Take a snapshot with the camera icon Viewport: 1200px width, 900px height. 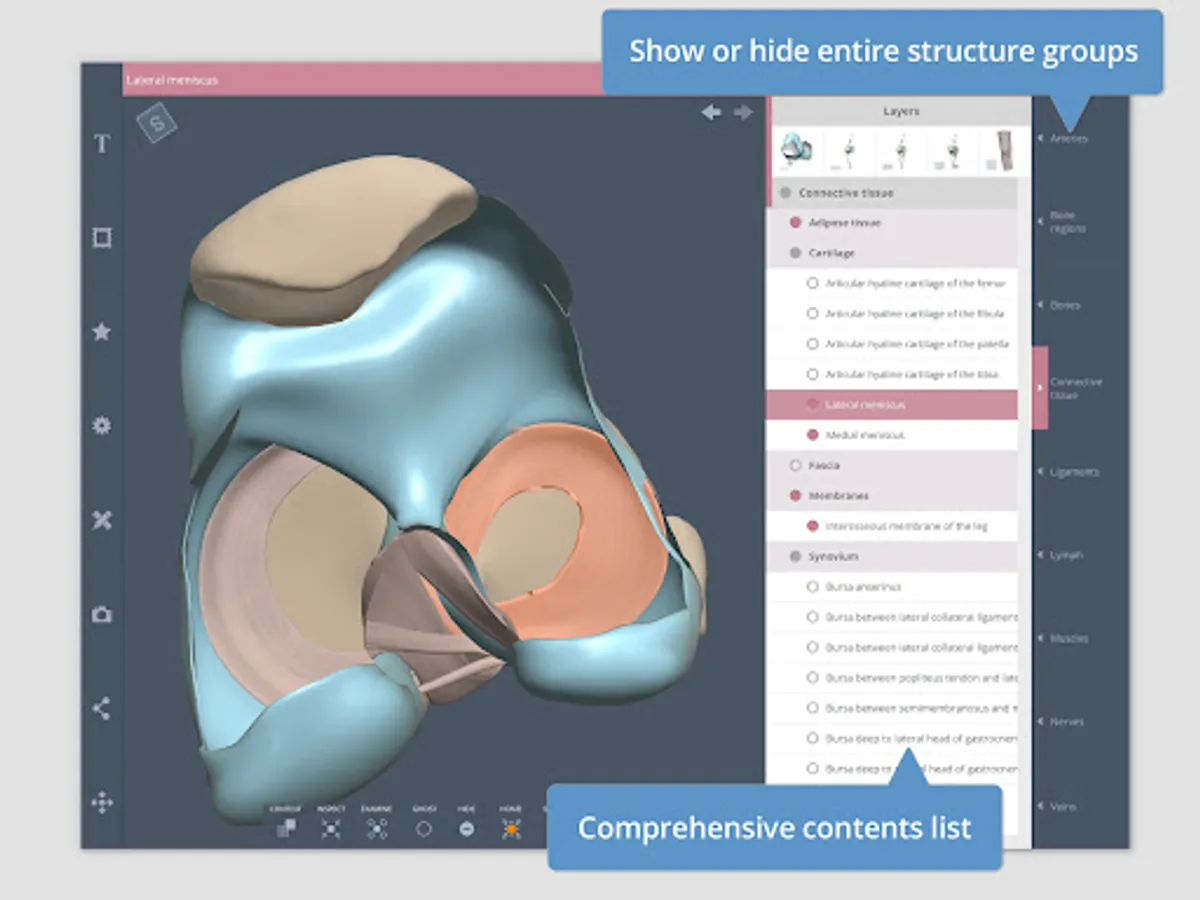tap(101, 615)
